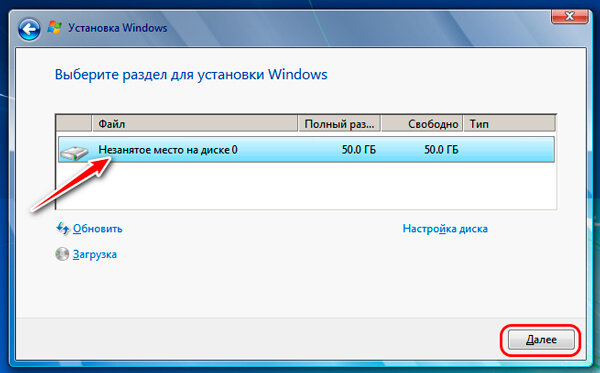Open the Загрузка driver link

pos(95,254)
